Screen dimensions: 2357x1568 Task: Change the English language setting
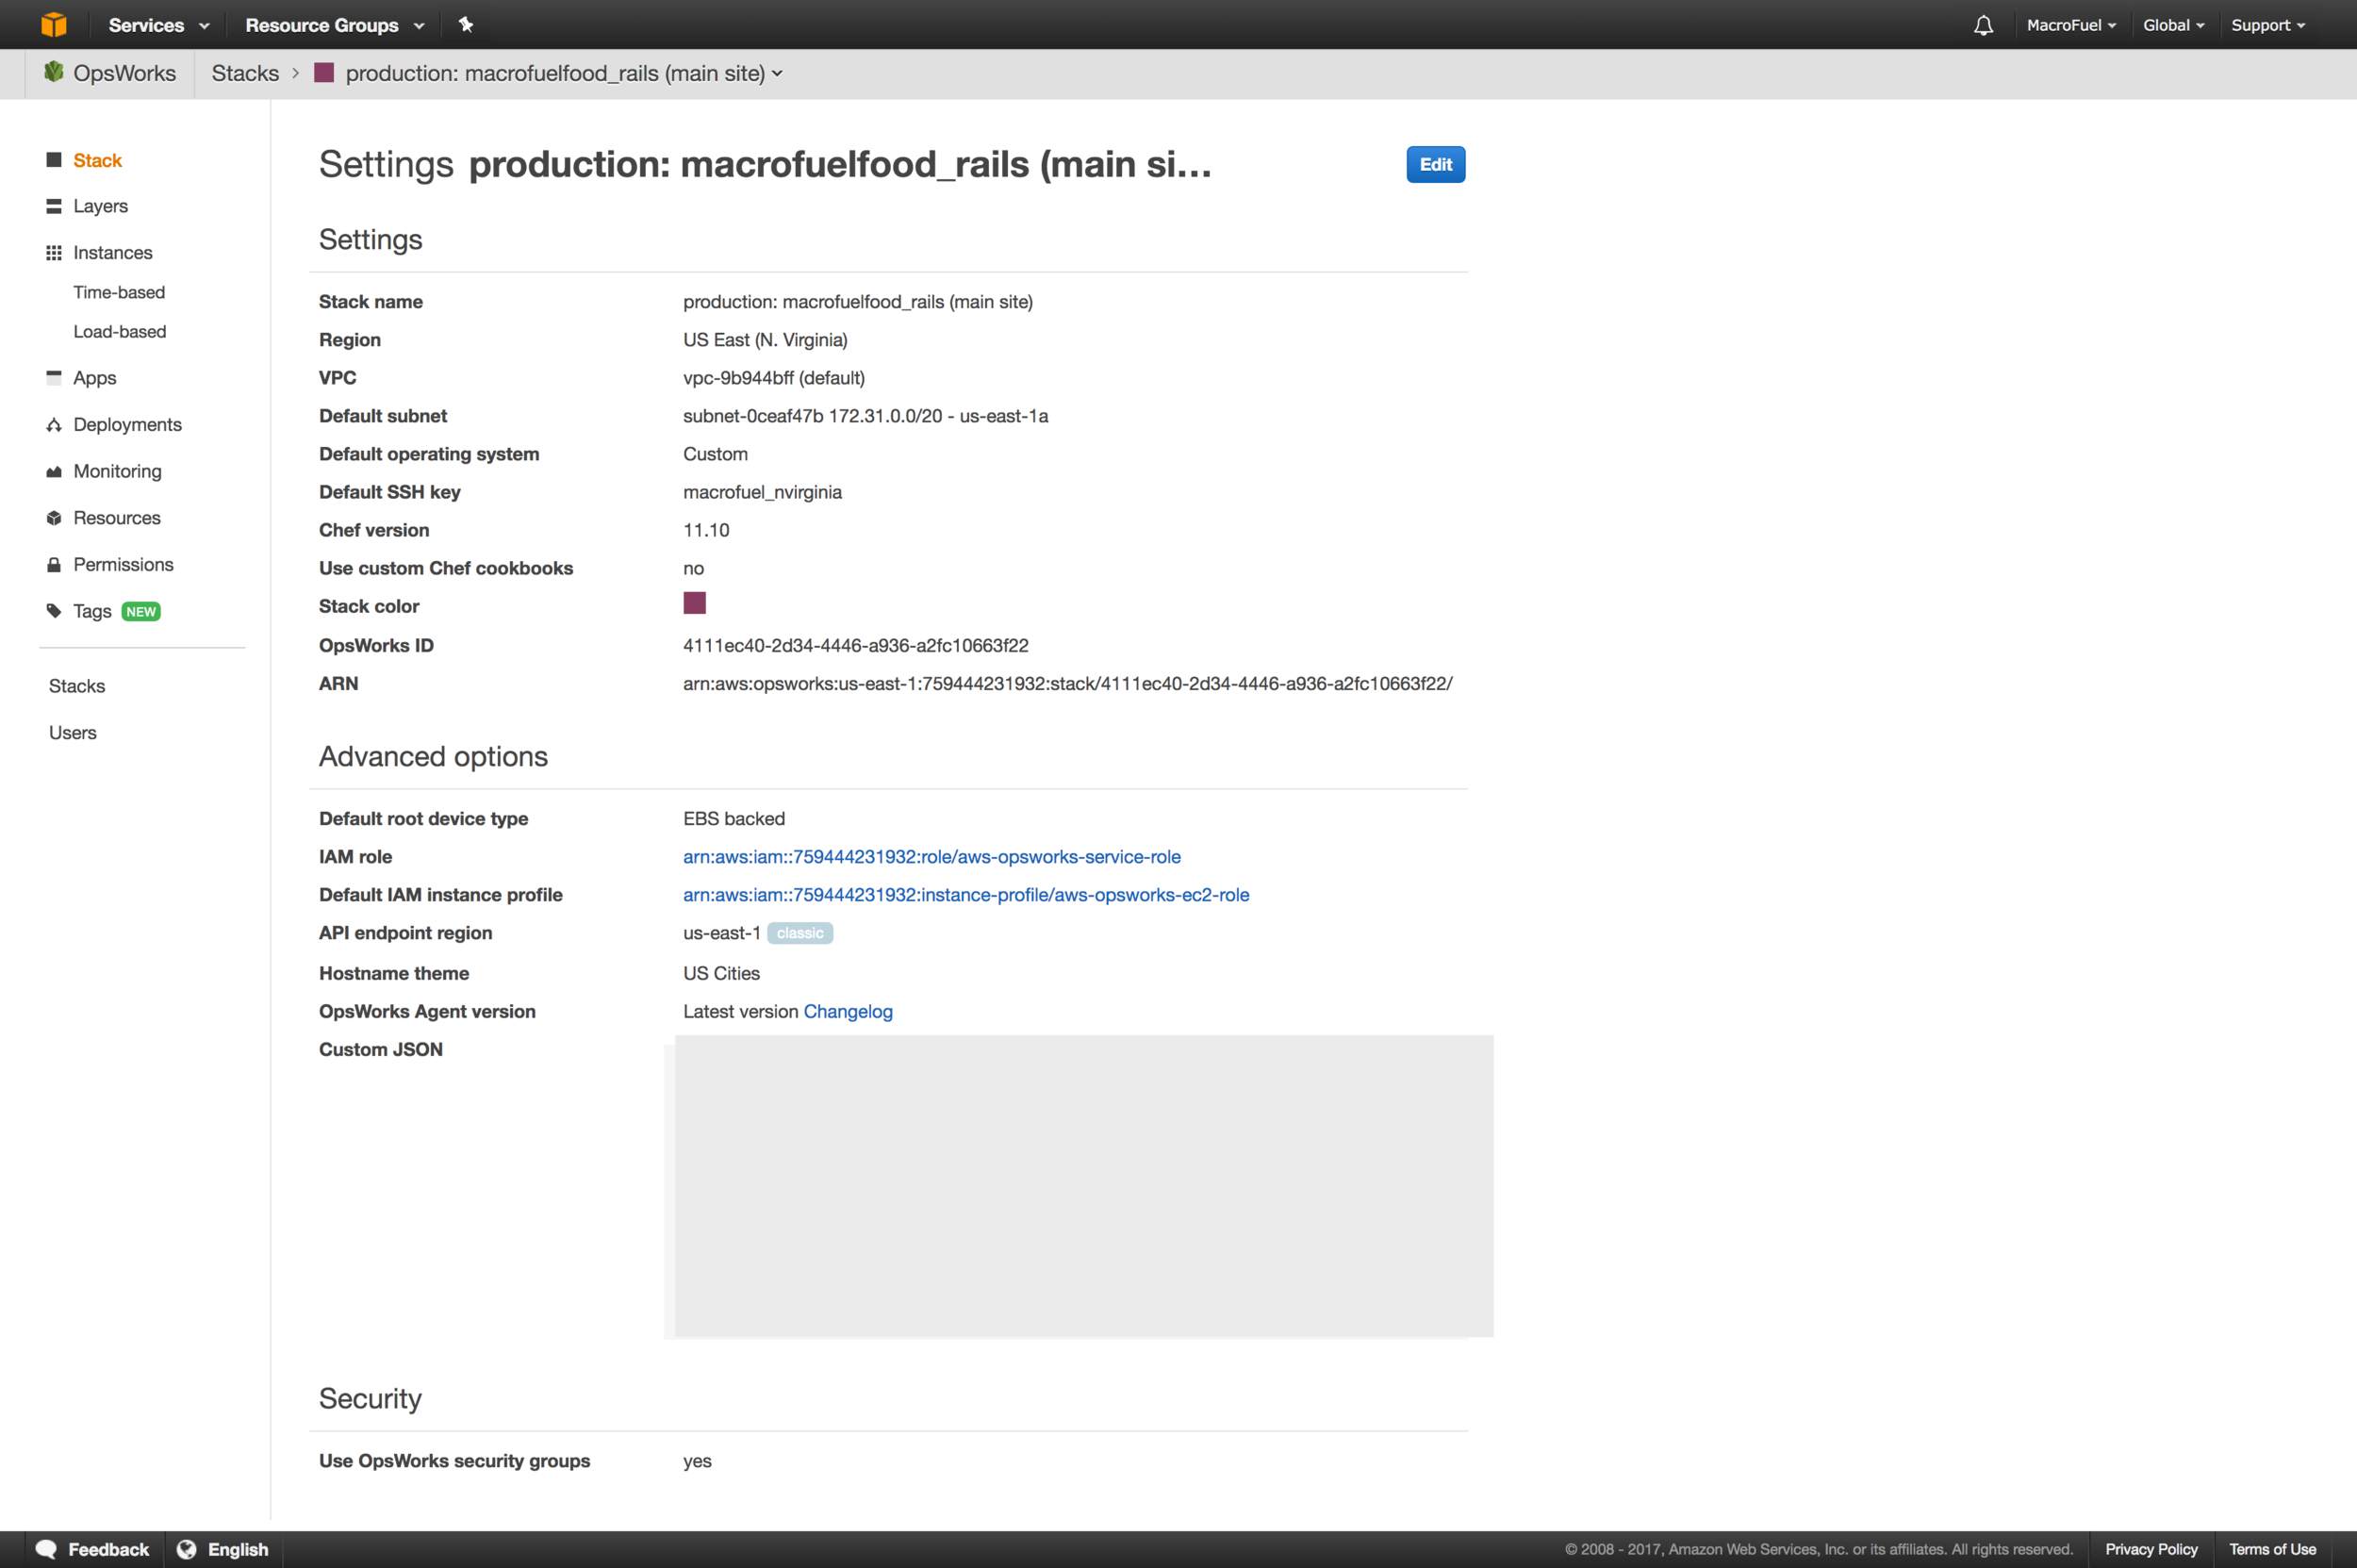click(238, 1549)
